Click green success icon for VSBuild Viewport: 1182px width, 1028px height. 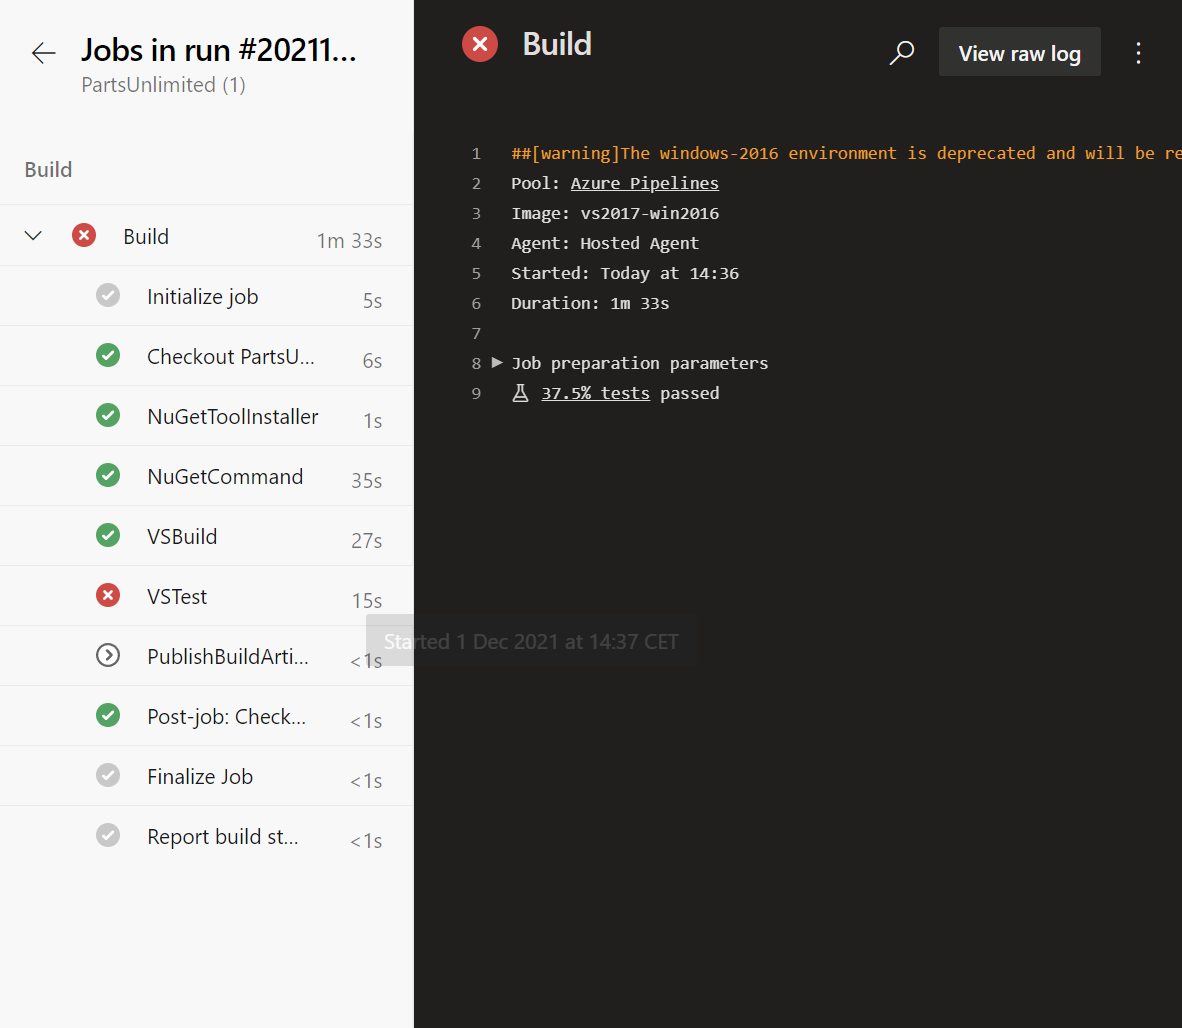point(108,536)
